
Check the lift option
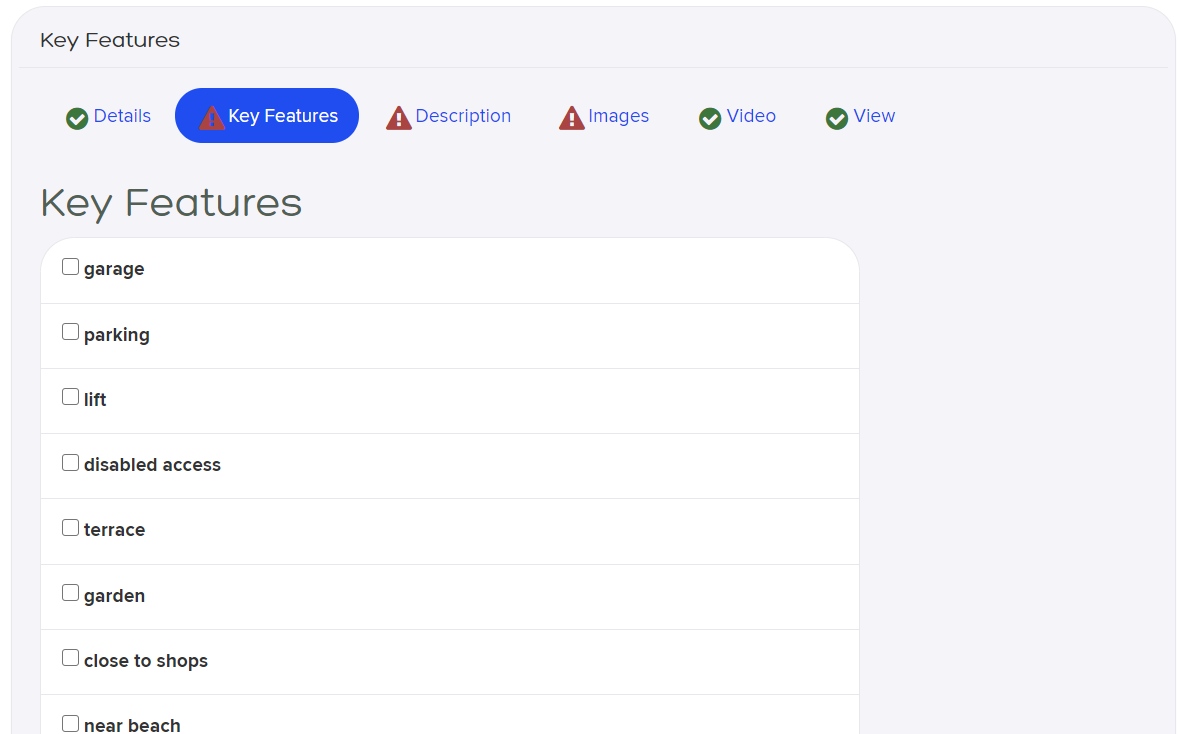[x=70, y=397]
